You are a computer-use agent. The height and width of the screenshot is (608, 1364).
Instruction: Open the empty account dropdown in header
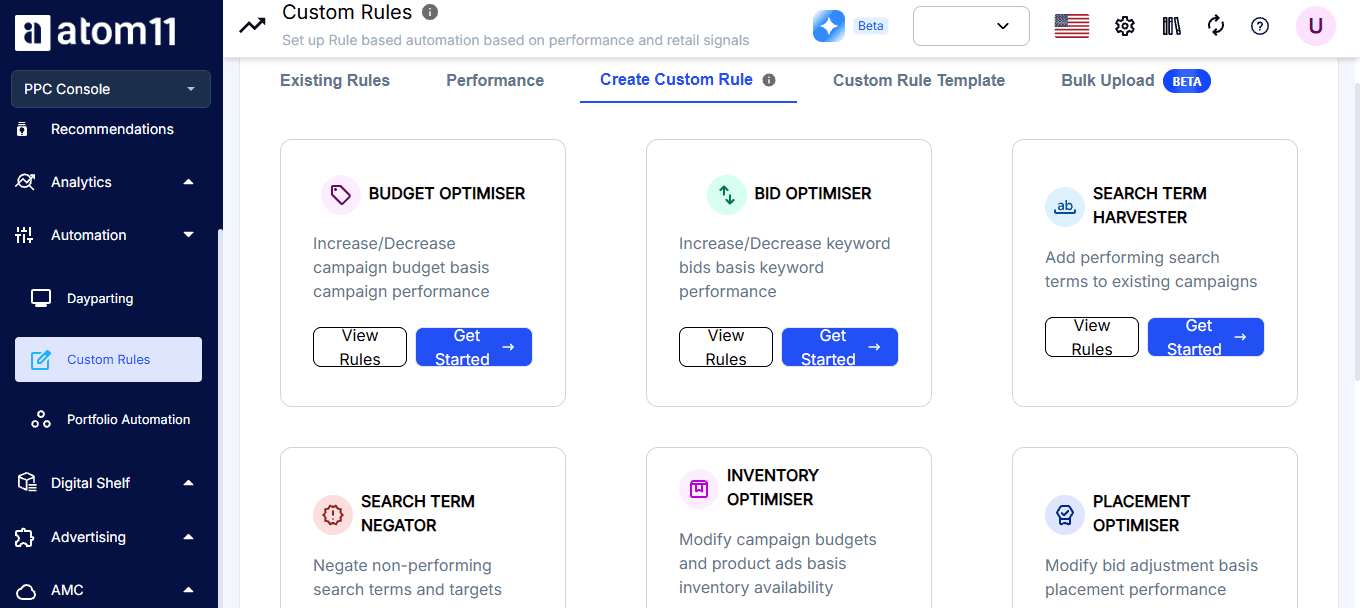pos(971,26)
